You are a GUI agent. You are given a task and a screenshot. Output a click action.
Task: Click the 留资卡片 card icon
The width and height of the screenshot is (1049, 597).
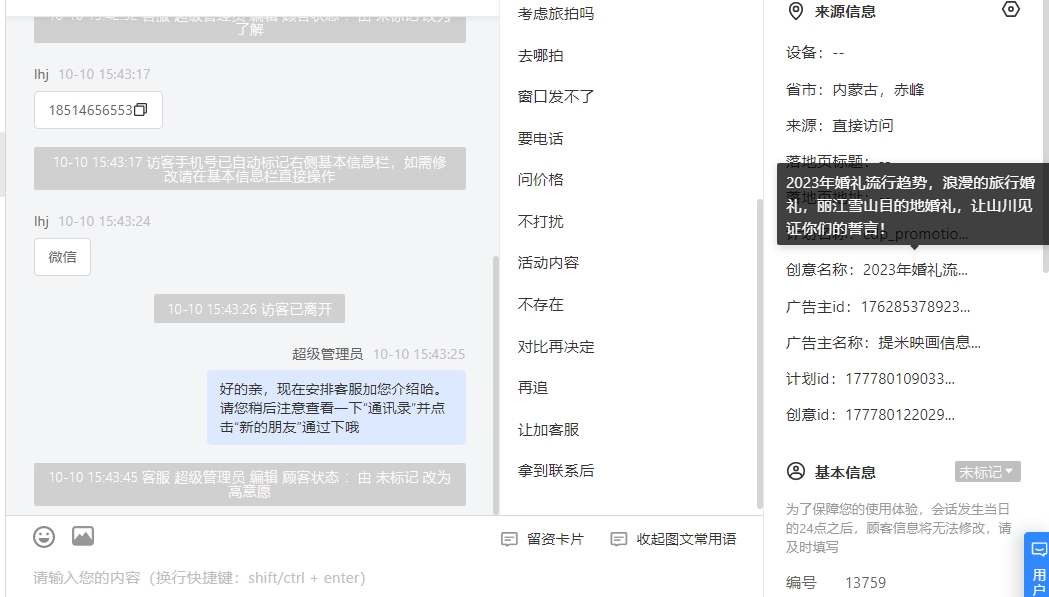(x=509, y=539)
